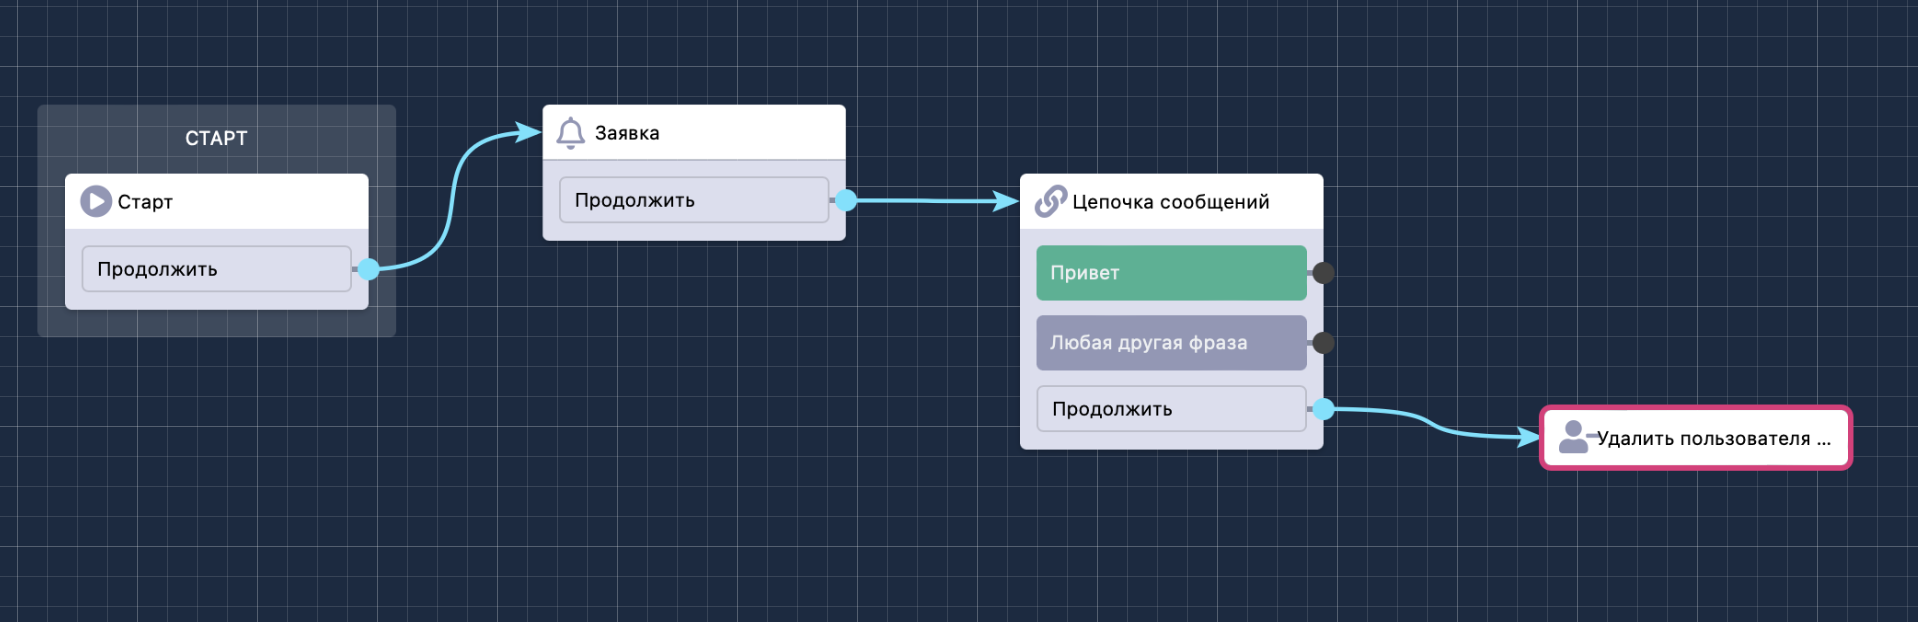Click dark connector dot next to Привет
The height and width of the screenshot is (622, 1918).
click(1323, 273)
